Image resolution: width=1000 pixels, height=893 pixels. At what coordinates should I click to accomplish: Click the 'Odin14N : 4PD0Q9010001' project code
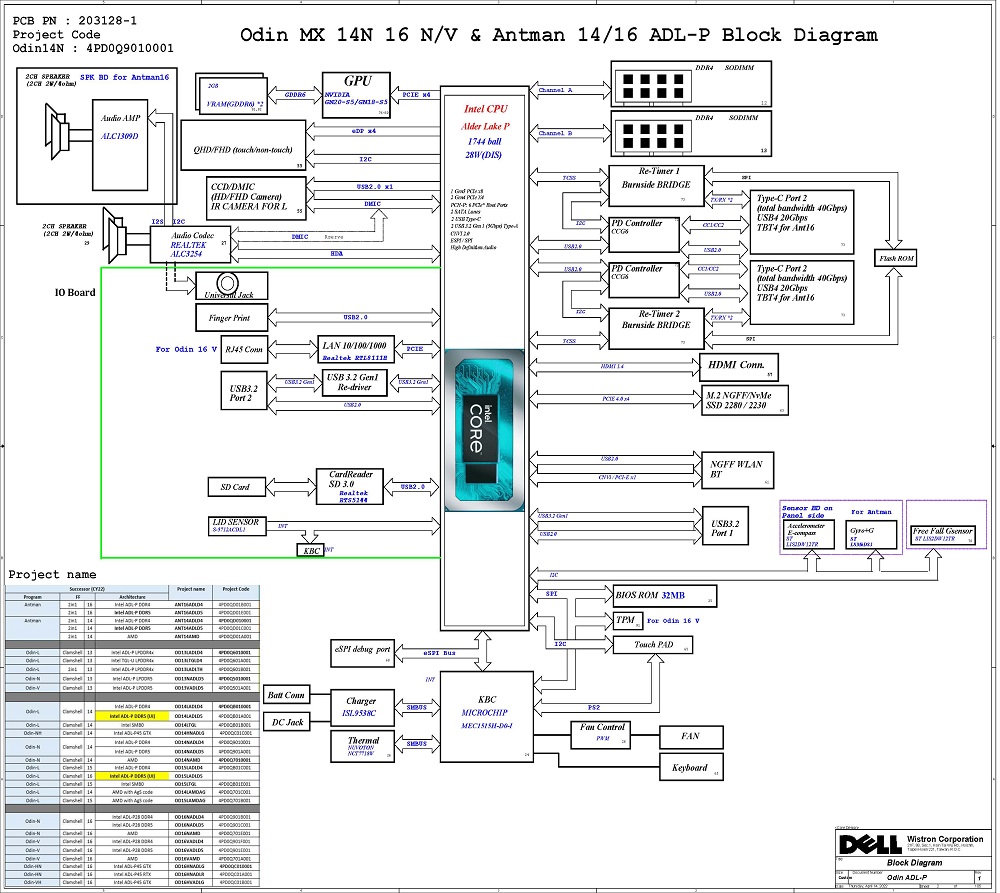click(x=92, y=48)
